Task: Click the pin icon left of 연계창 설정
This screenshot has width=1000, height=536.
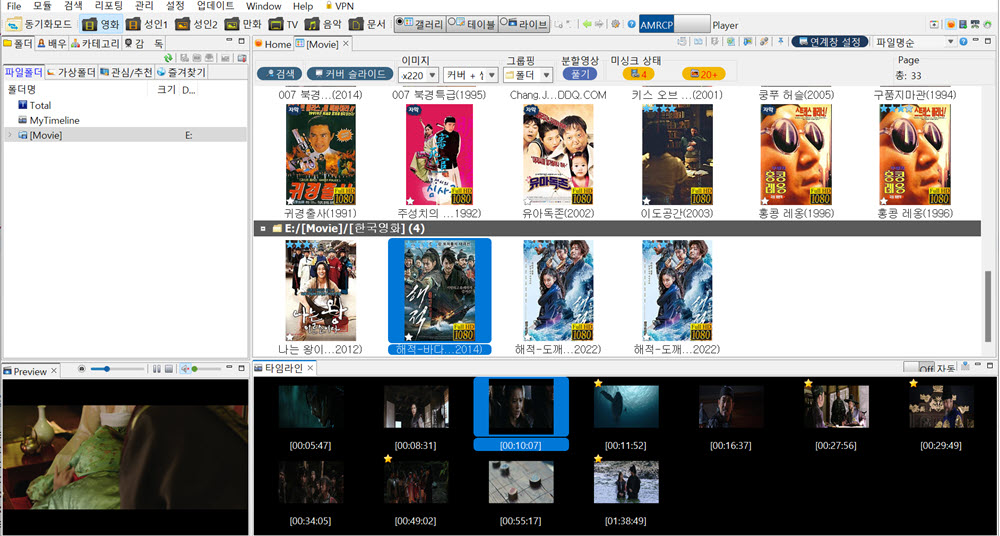Action: click(781, 41)
